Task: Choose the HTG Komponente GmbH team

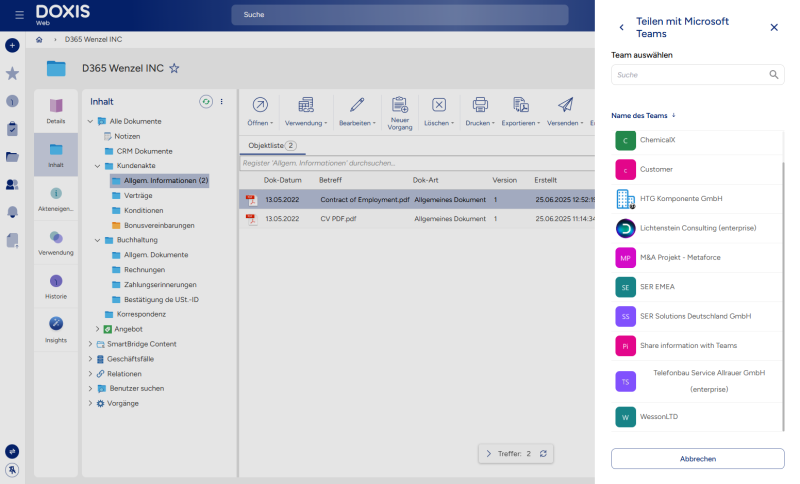Action: pyautogui.click(x=698, y=199)
